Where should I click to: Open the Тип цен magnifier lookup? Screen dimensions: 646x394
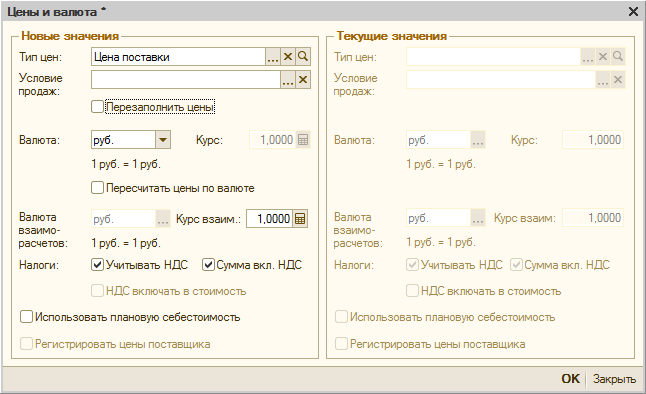click(x=303, y=57)
